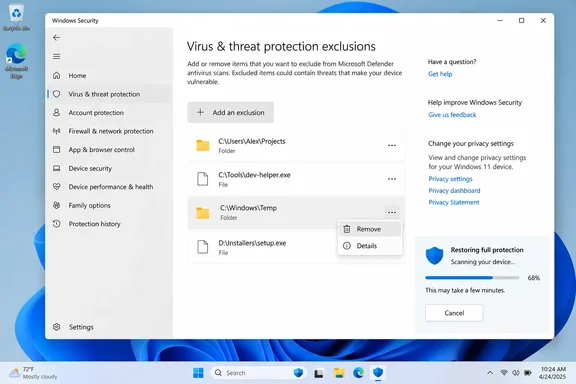The image size is (576, 384).
Task: Open Family options section
Action: [x=109, y=205]
